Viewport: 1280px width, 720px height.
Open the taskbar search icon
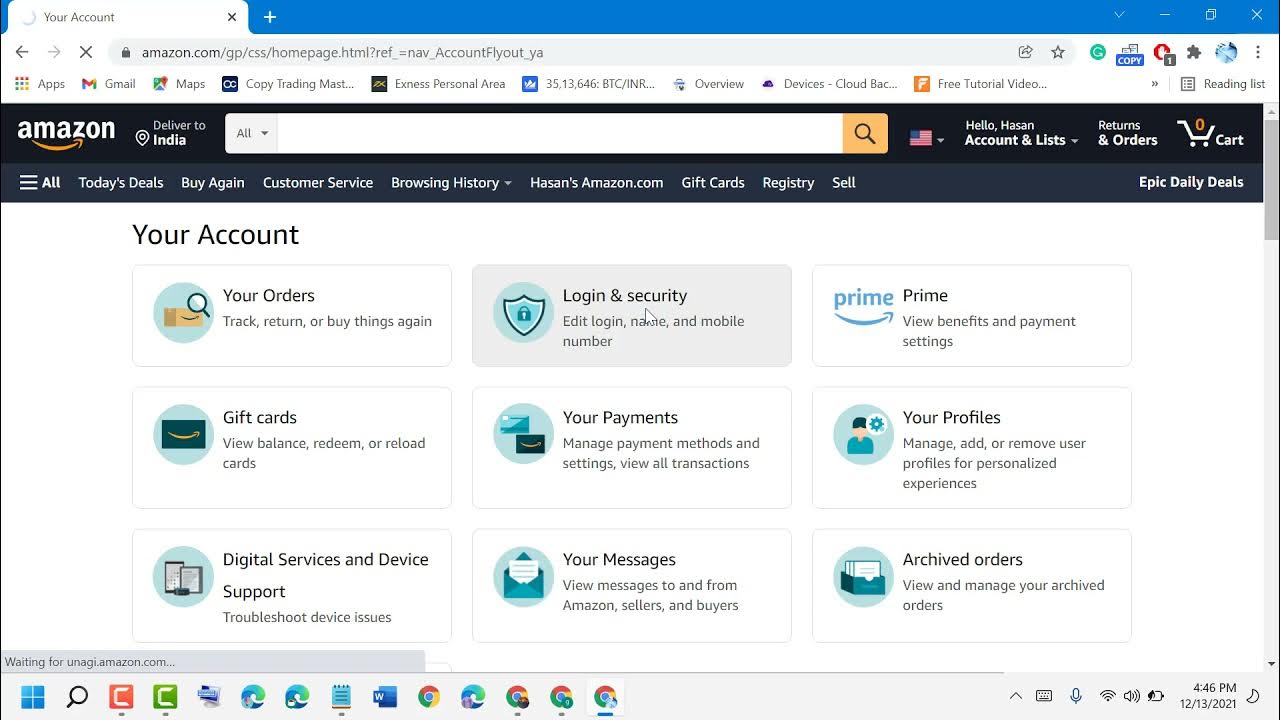coord(77,697)
